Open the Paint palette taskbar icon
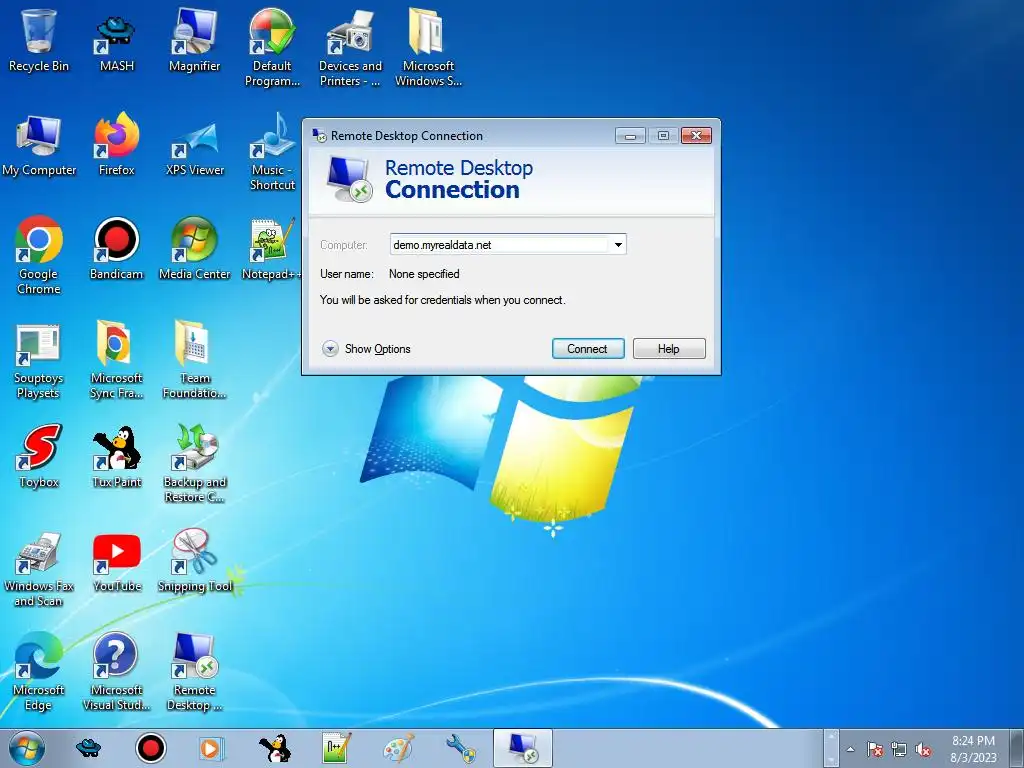 coord(398,748)
